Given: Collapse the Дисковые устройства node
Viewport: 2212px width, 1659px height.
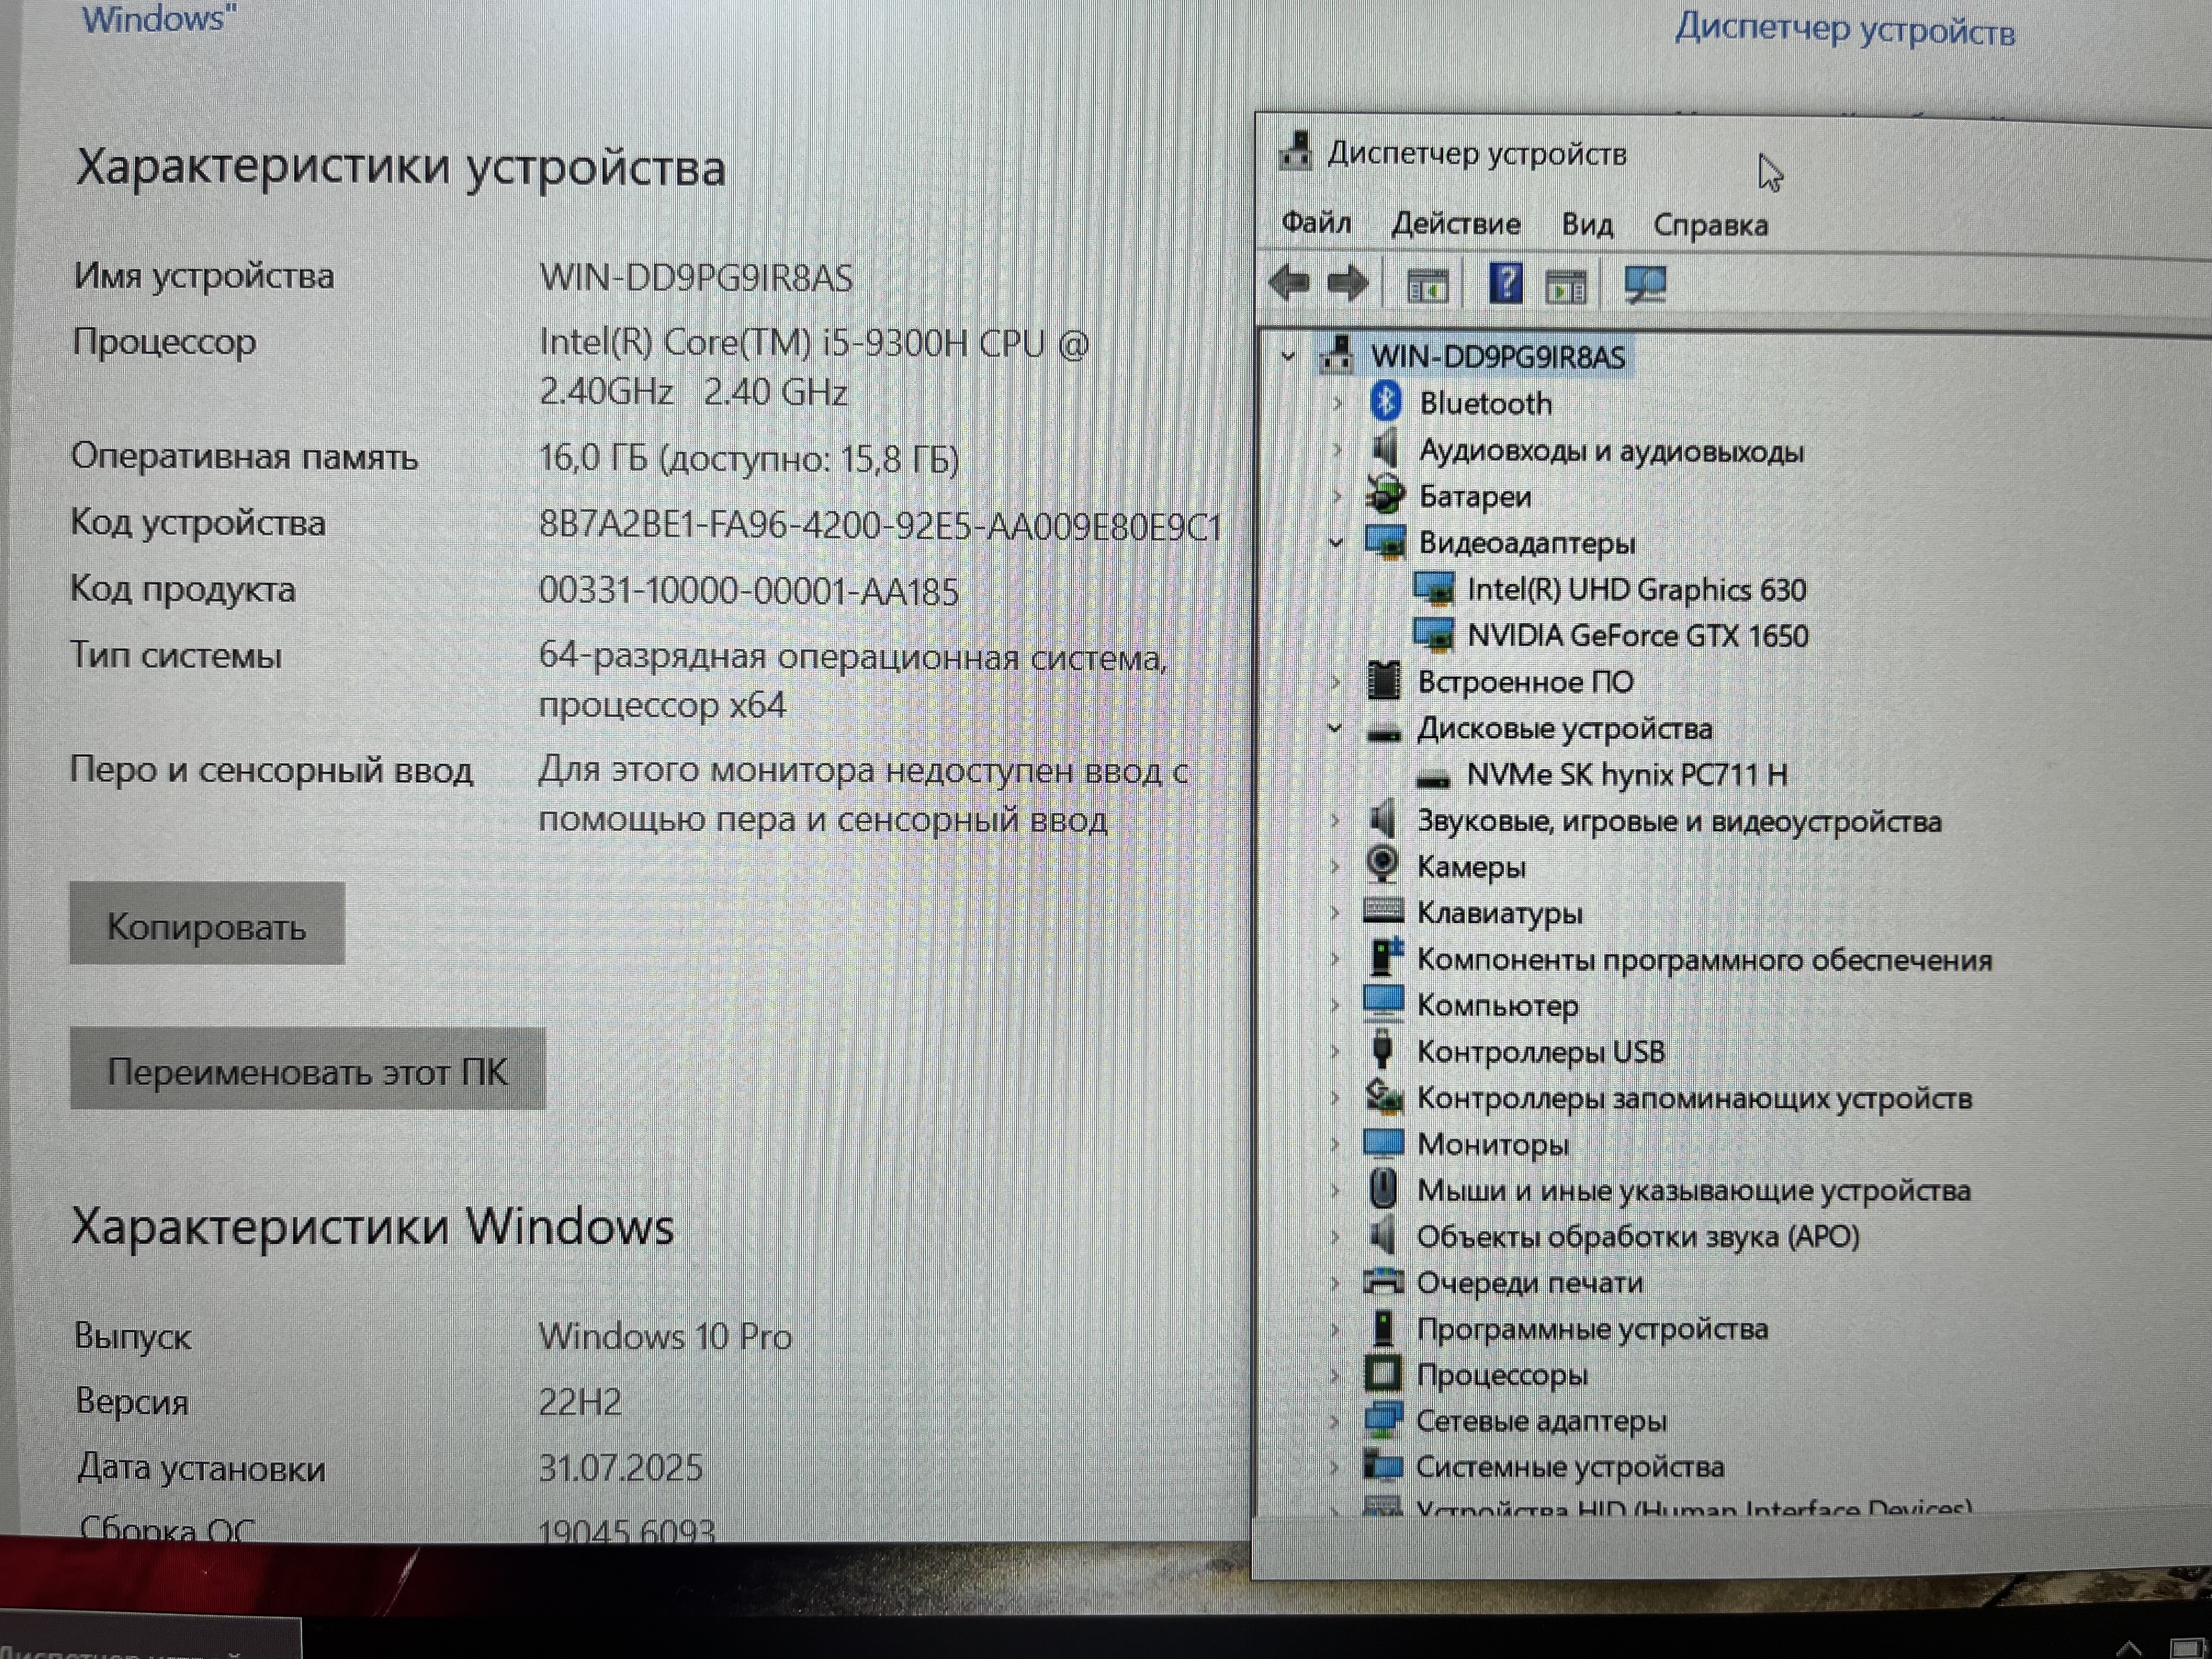Looking at the screenshot, I should click(1335, 729).
